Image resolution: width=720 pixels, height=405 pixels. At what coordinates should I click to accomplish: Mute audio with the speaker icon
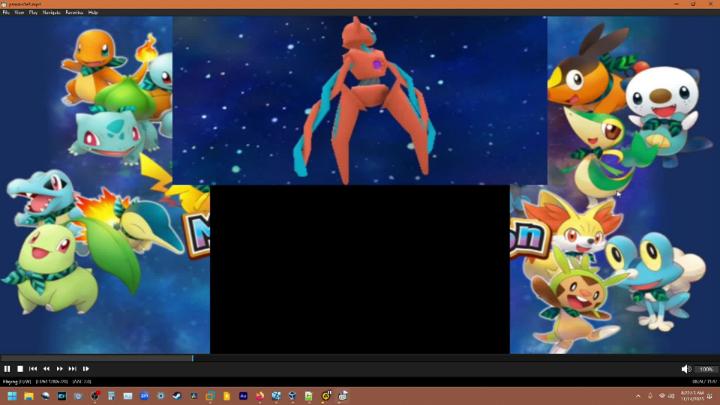tap(685, 369)
